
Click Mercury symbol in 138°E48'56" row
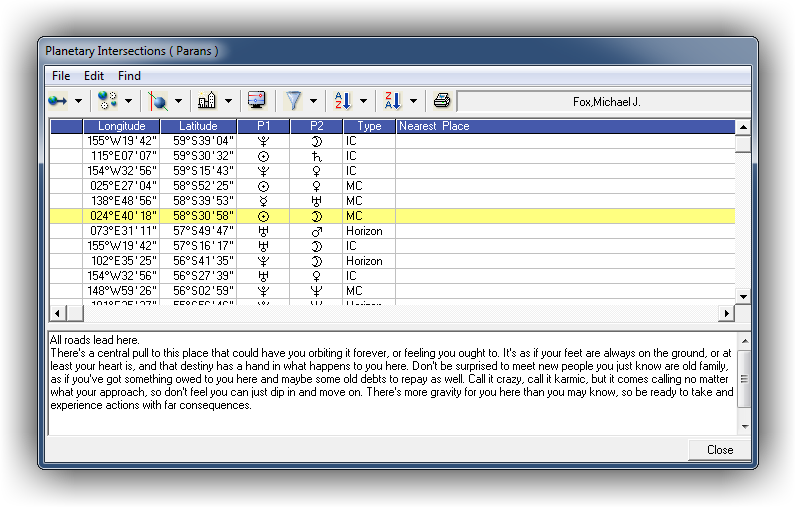click(263, 201)
